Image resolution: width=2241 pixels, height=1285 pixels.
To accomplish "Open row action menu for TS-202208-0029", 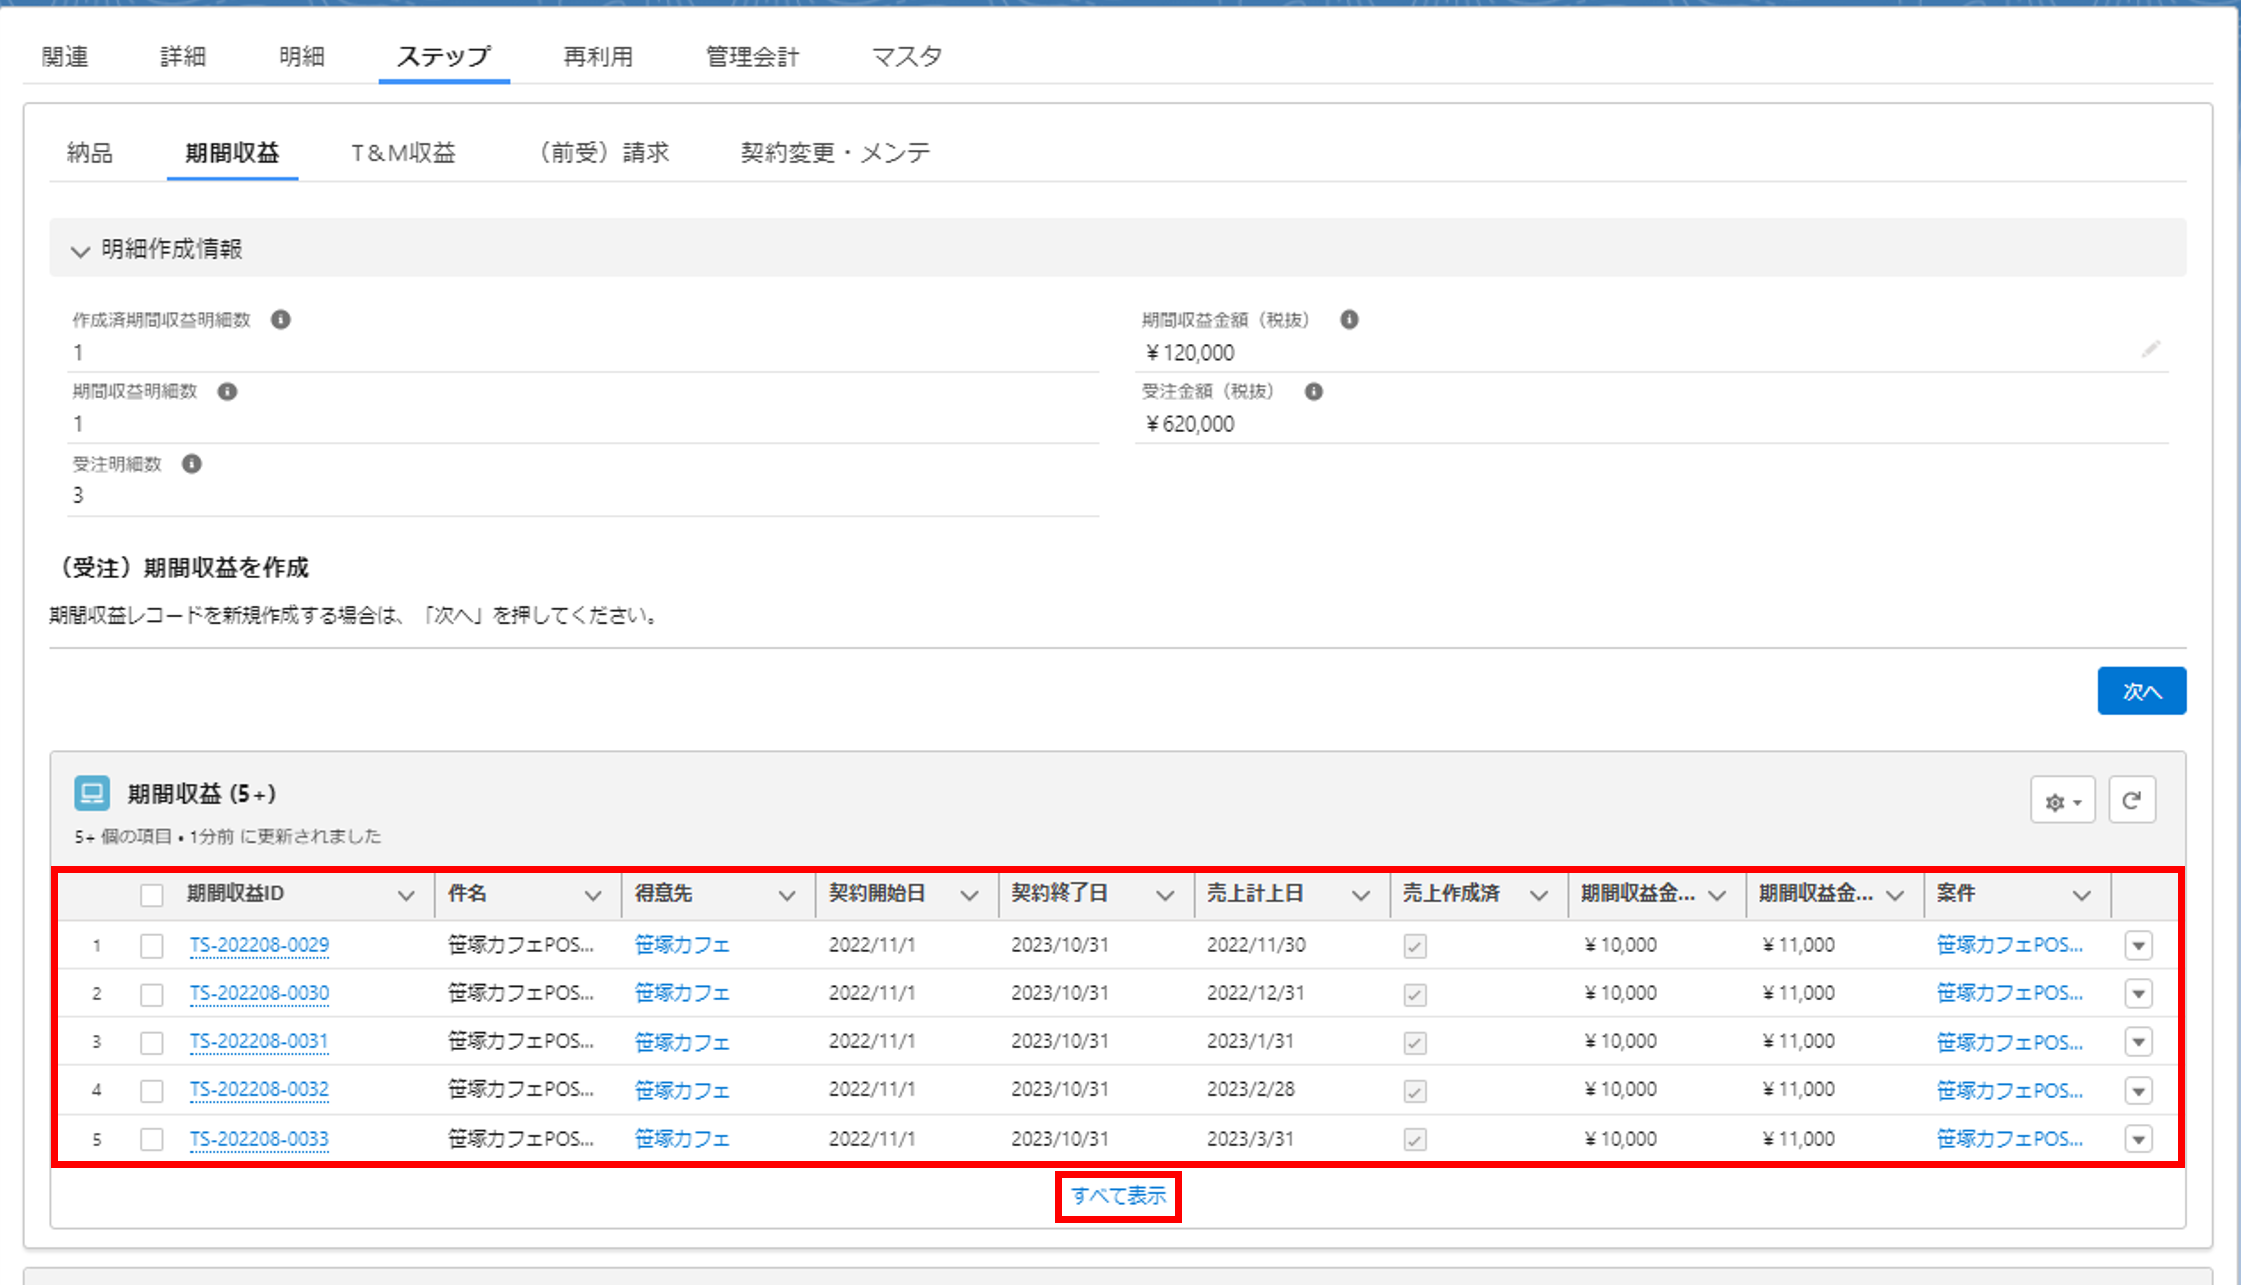I will tap(2138, 946).
